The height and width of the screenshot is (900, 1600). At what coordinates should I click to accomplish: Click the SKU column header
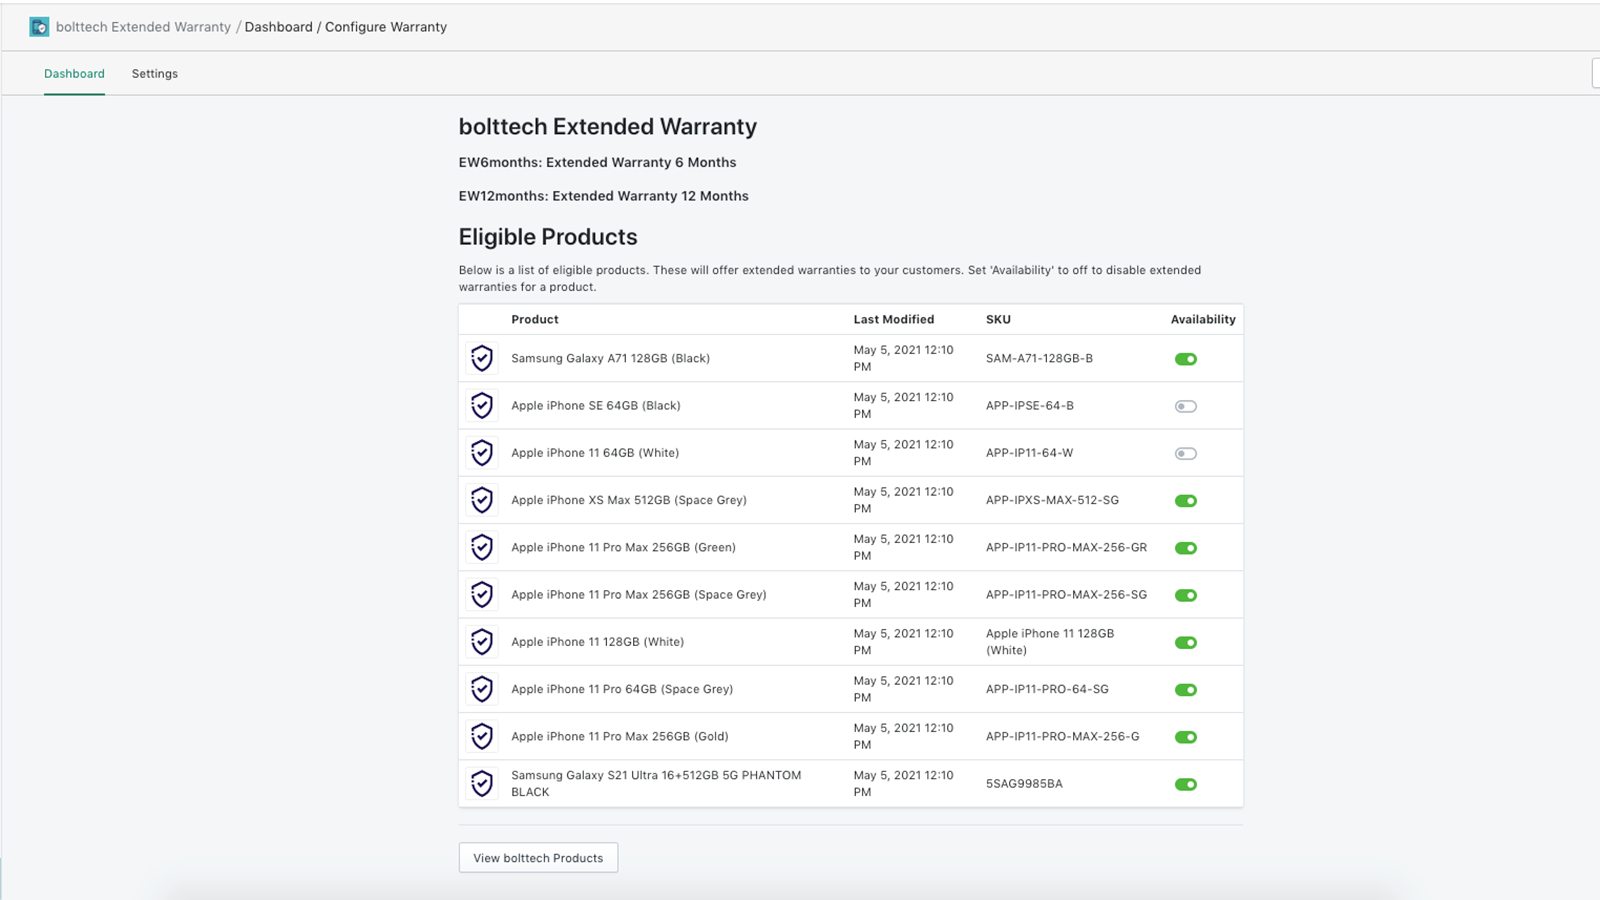(998, 319)
